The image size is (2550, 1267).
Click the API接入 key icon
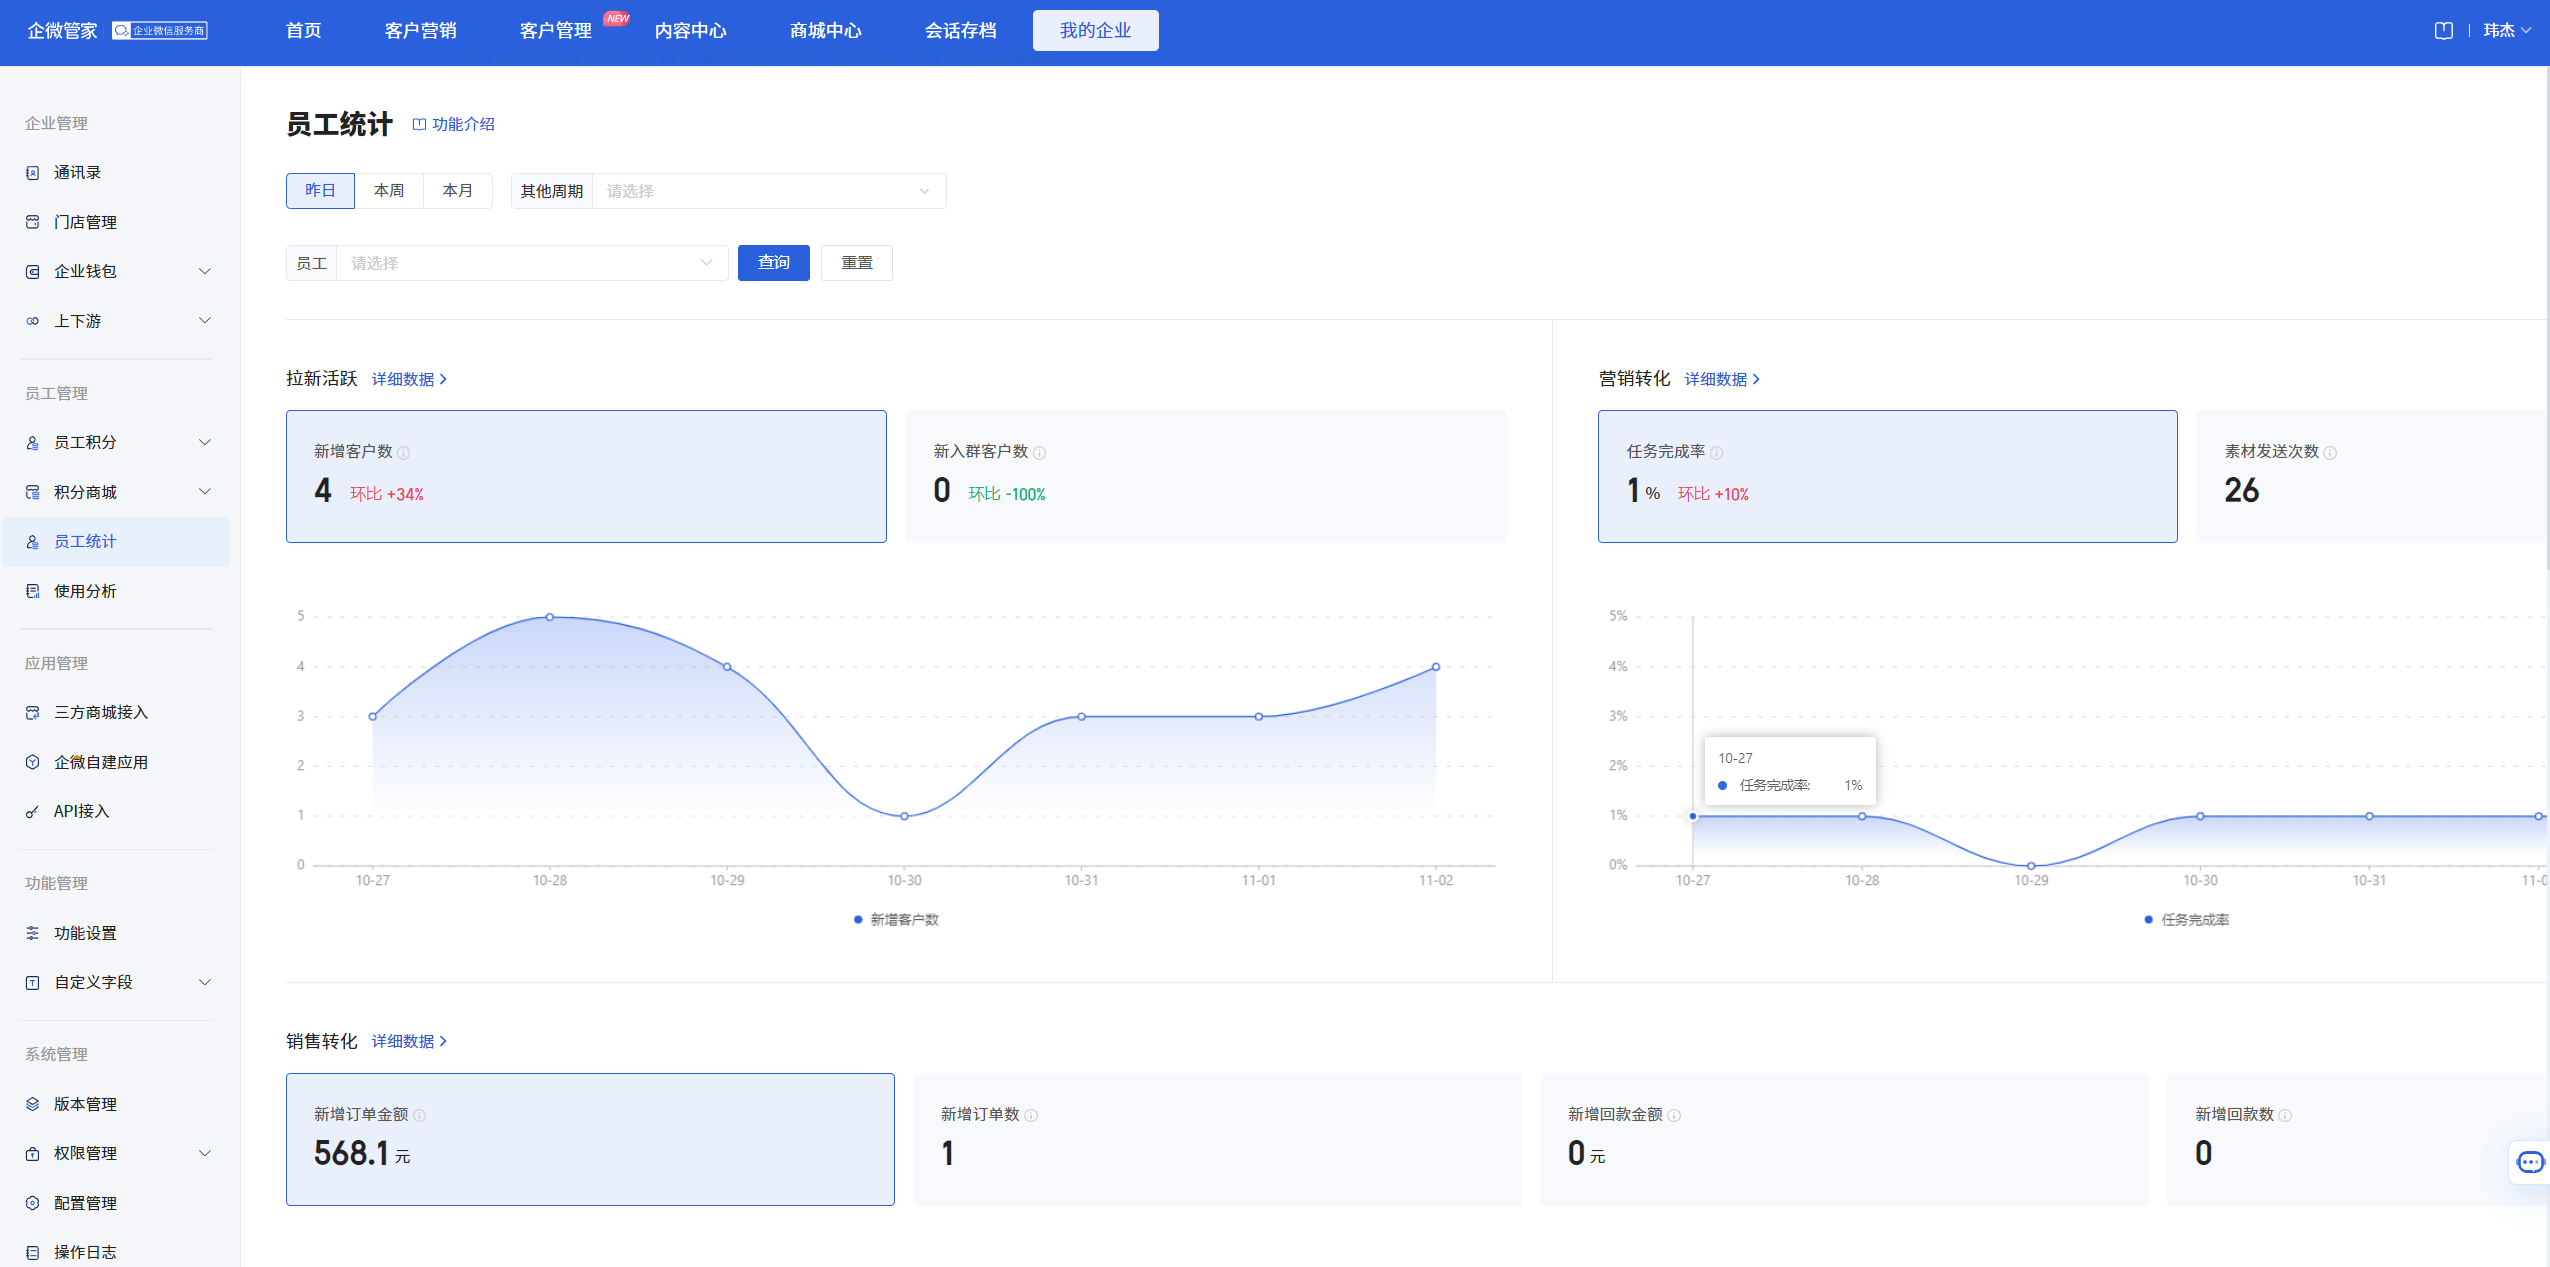click(x=32, y=812)
